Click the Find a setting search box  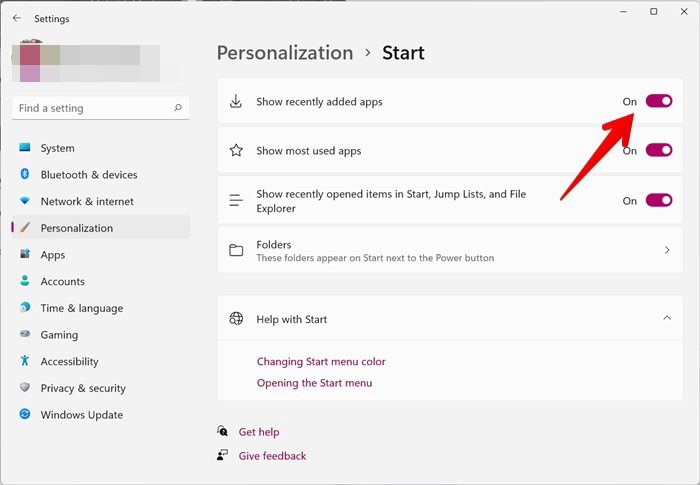click(x=101, y=108)
